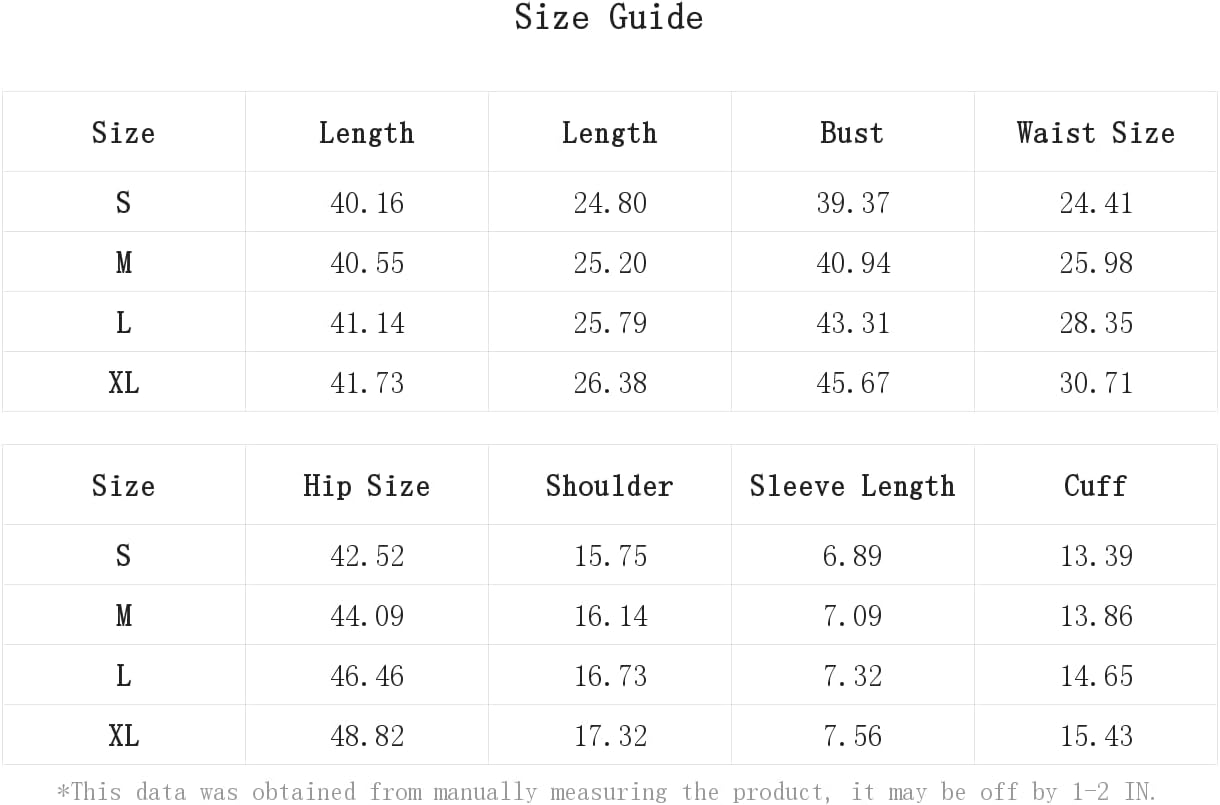Click bust value 45.67
Viewport: 1220px width, 805px height.
click(853, 383)
